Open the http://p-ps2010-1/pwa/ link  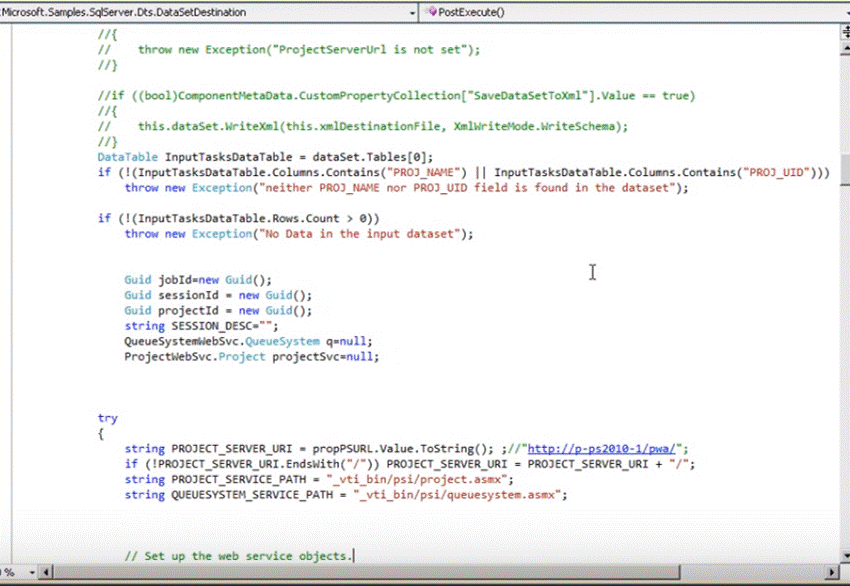point(601,449)
